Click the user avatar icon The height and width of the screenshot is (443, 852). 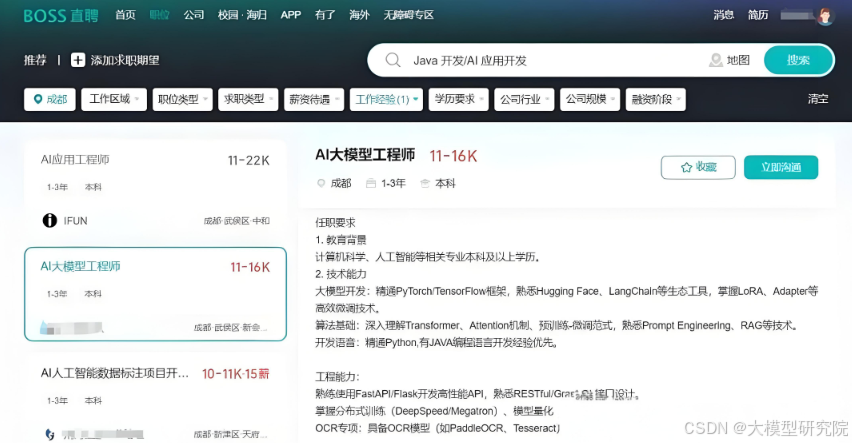point(825,16)
